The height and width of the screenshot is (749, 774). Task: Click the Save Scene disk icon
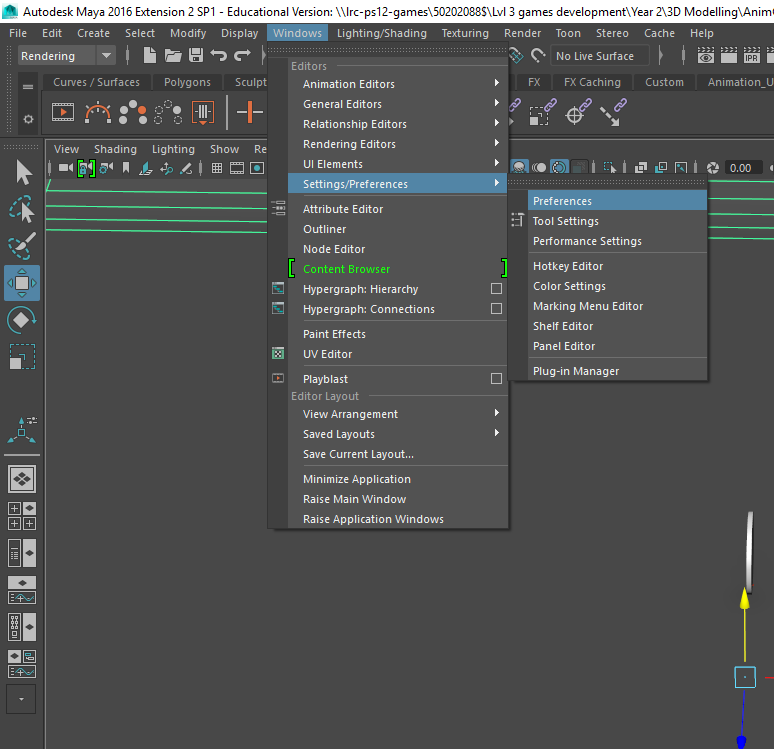[x=196, y=55]
